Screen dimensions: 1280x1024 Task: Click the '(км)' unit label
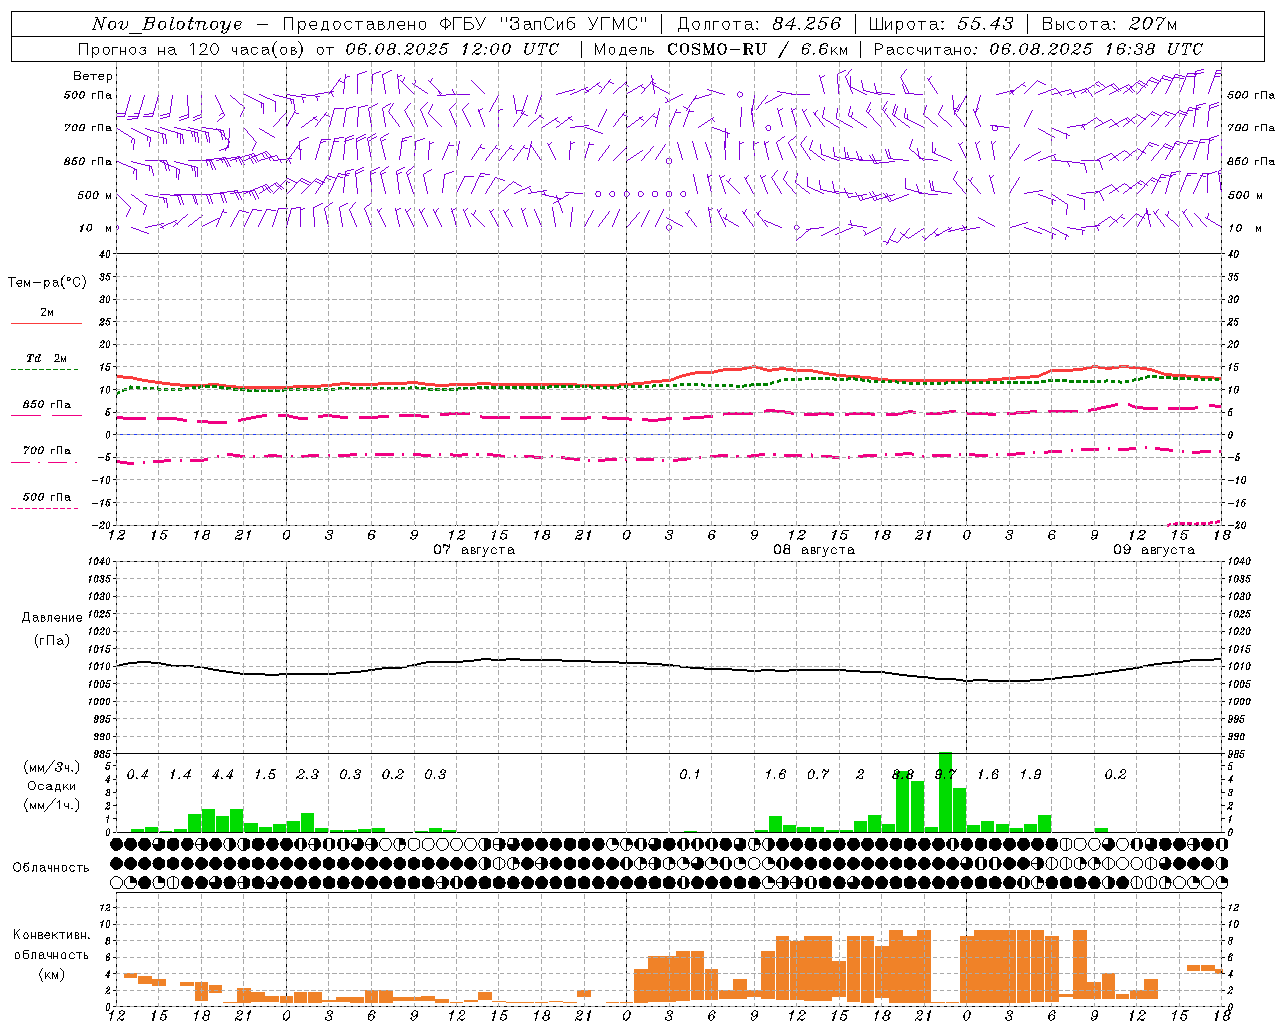[x=52, y=974]
